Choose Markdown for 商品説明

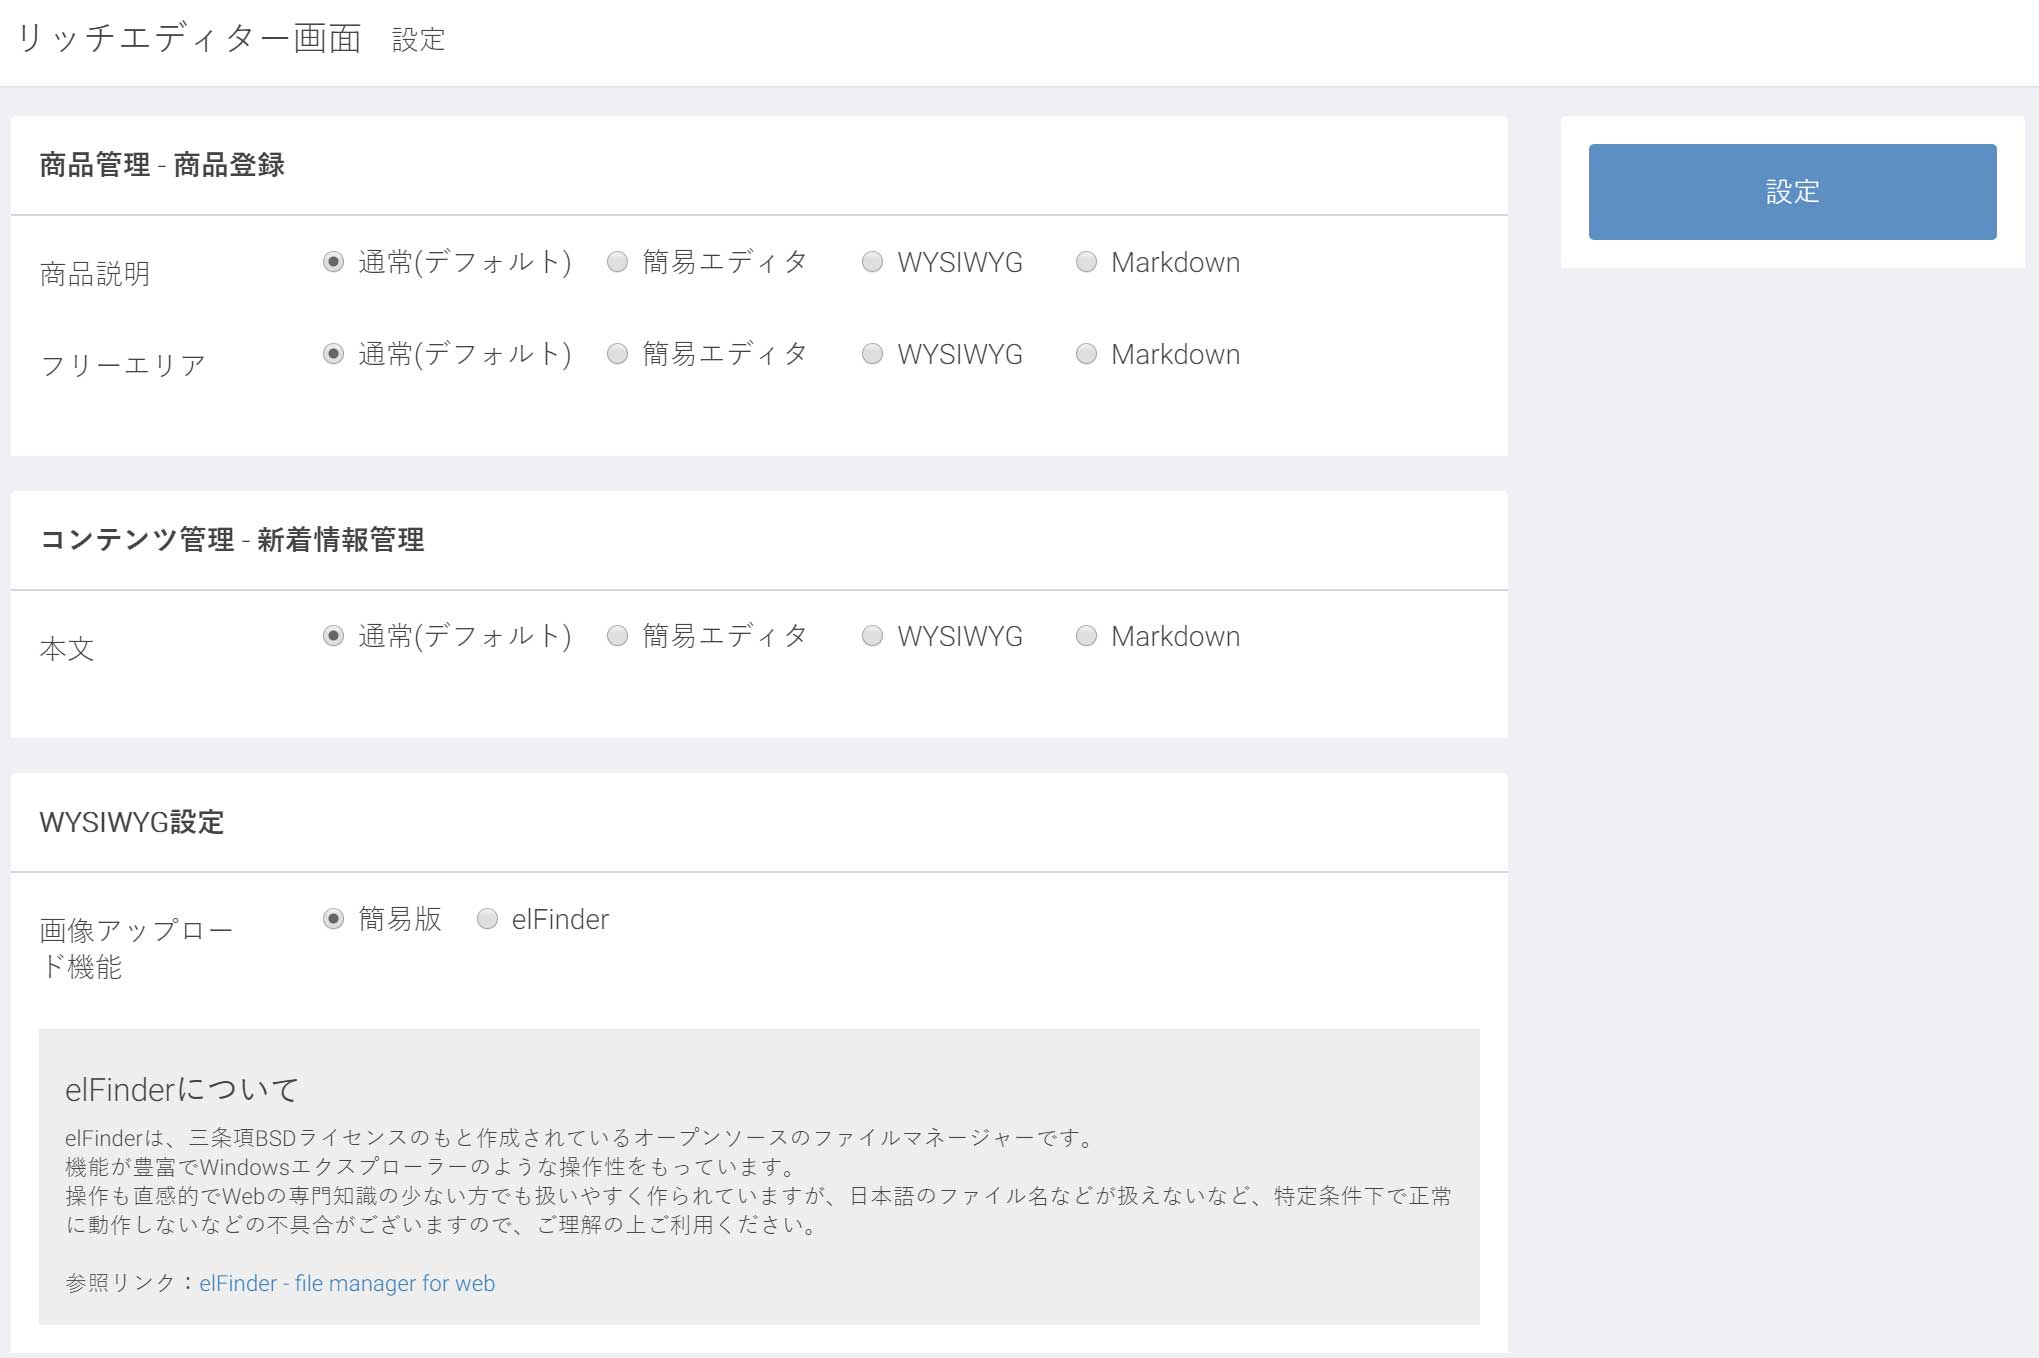click(x=1087, y=262)
